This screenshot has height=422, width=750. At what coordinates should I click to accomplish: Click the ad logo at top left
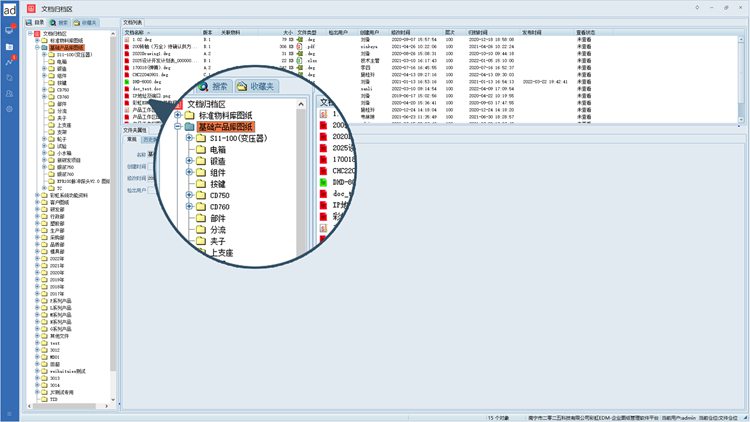[x=9, y=9]
